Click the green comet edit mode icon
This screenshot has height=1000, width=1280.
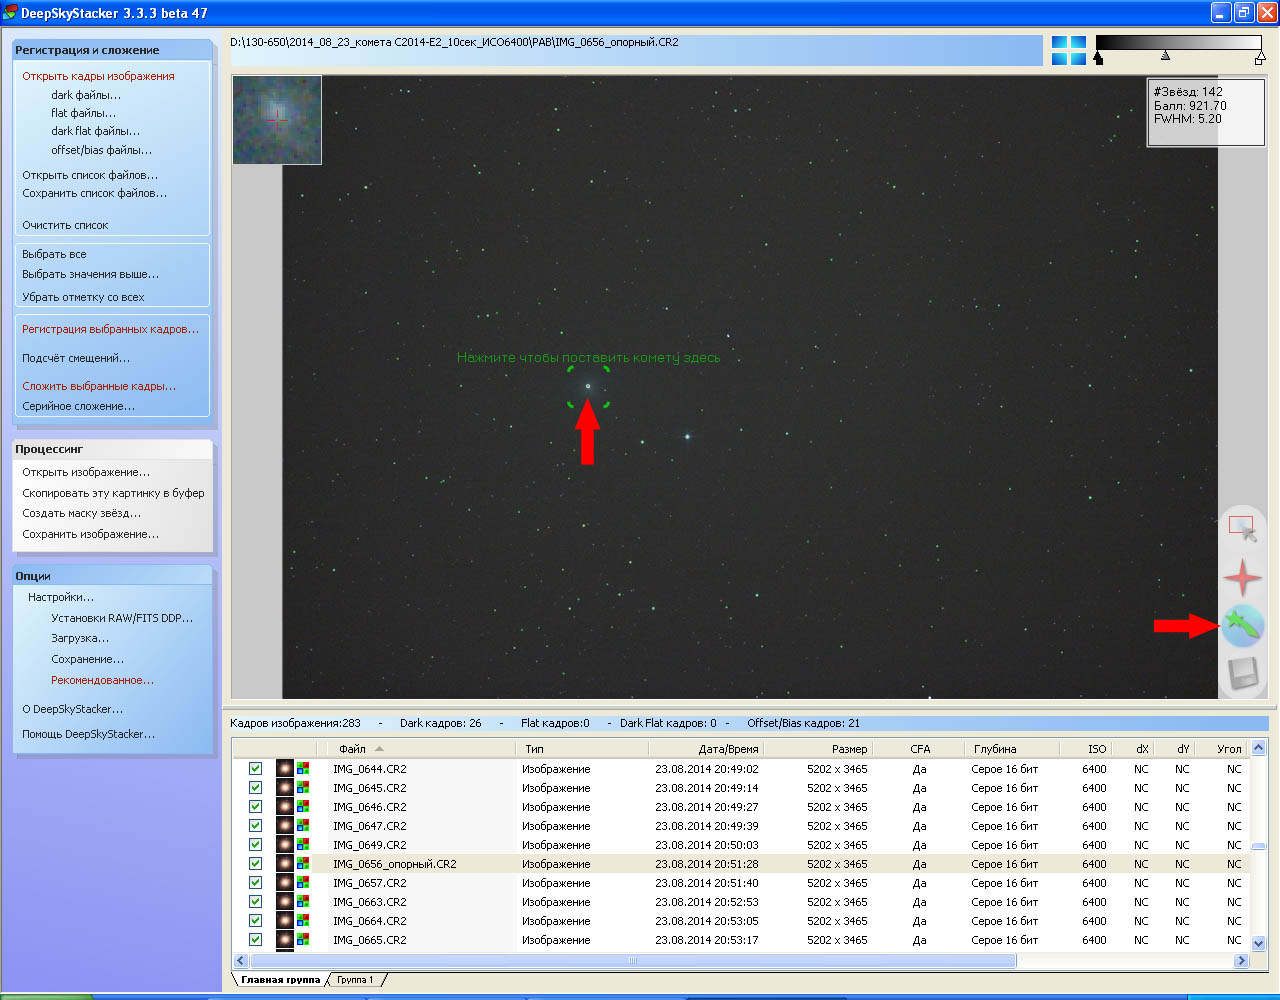click(1243, 626)
